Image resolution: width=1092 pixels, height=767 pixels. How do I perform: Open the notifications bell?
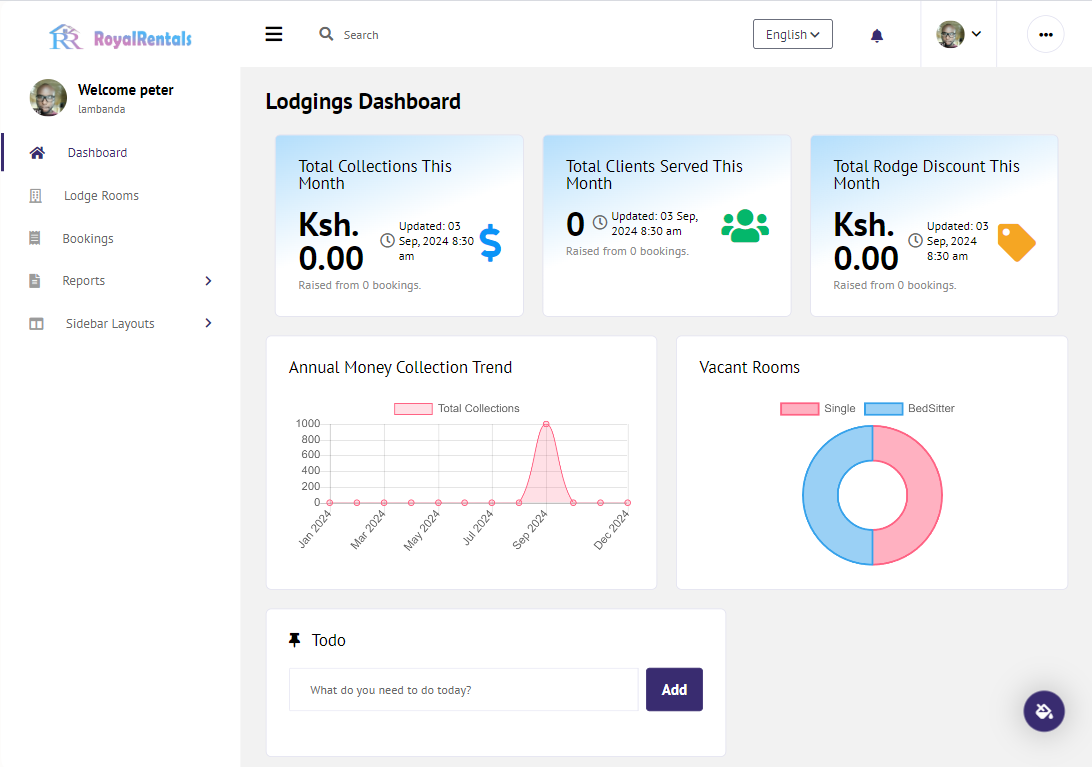877,36
